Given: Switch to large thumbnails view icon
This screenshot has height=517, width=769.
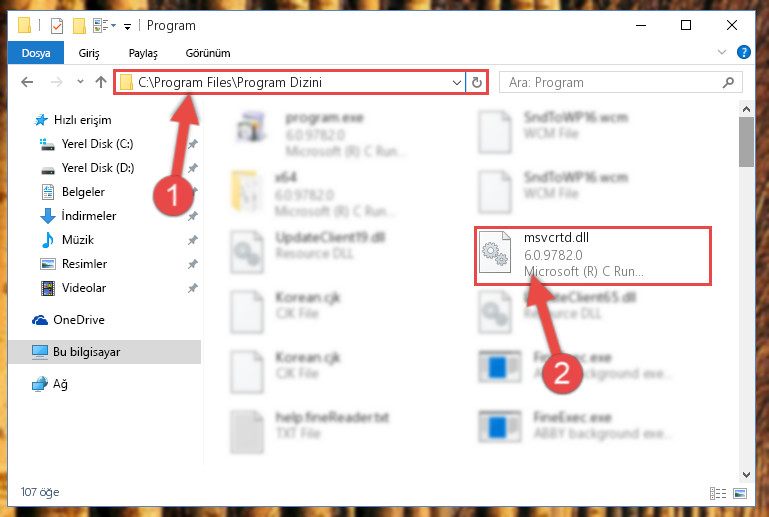Looking at the screenshot, I should (x=740, y=493).
